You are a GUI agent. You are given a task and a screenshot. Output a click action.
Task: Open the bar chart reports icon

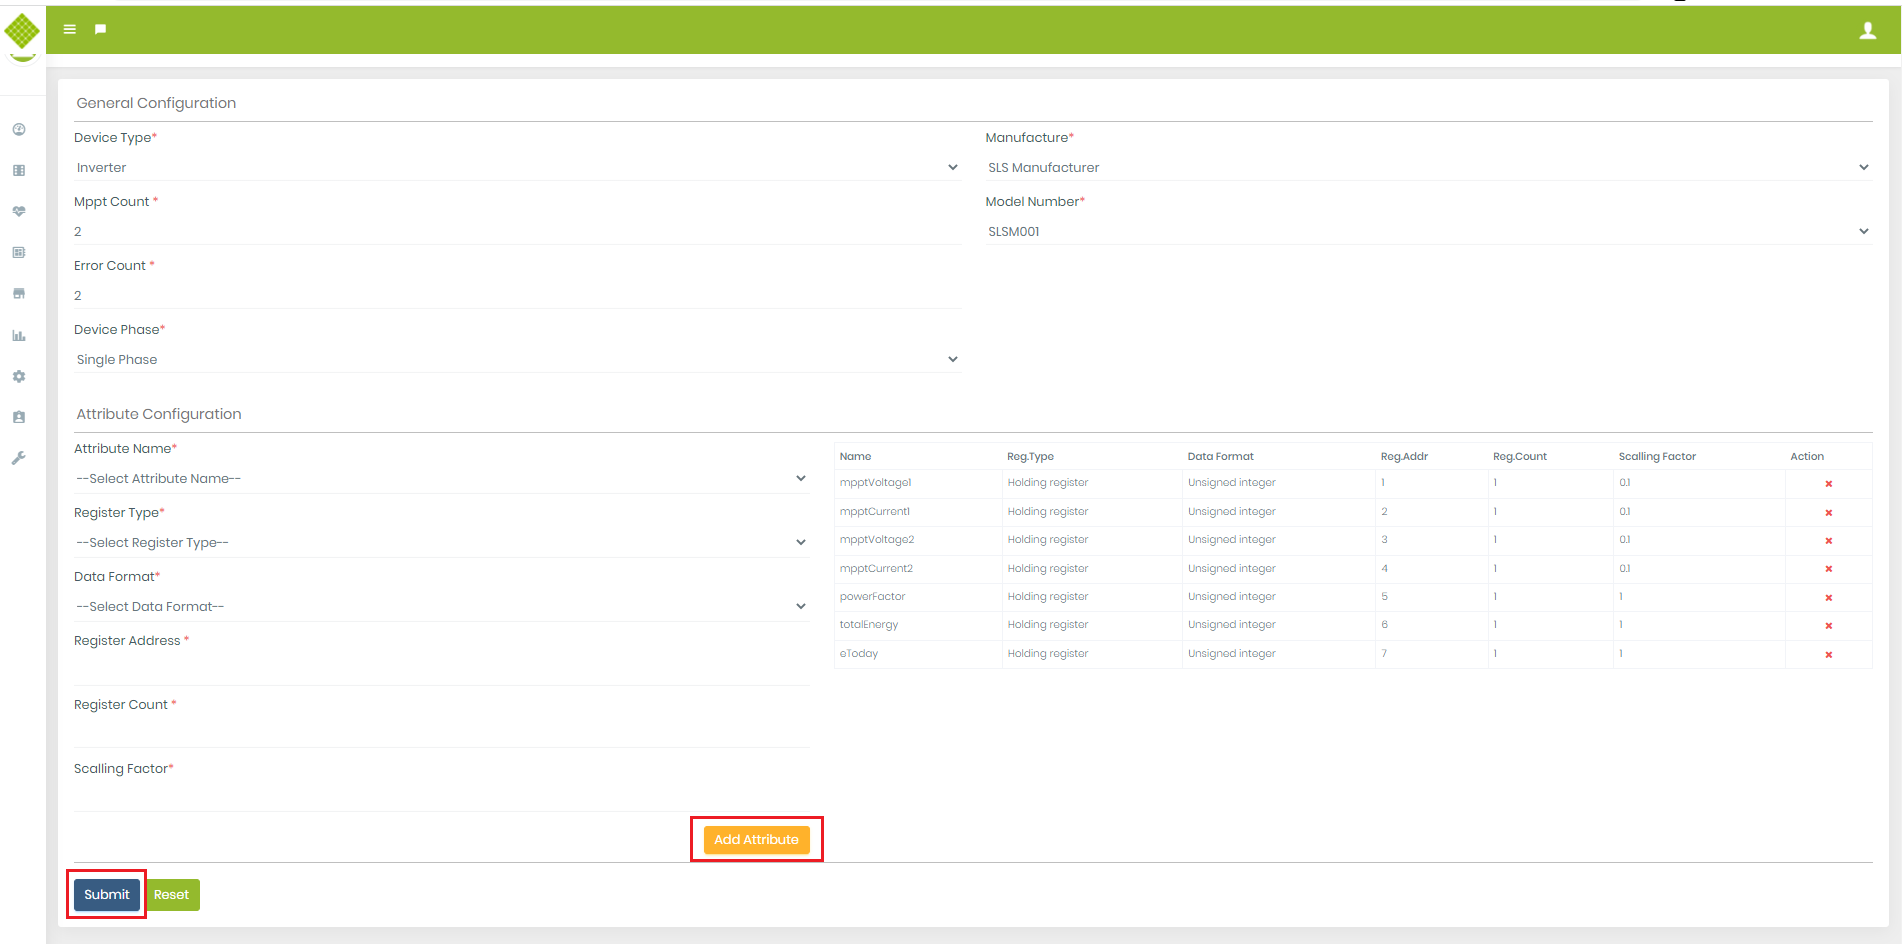pos(19,336)
